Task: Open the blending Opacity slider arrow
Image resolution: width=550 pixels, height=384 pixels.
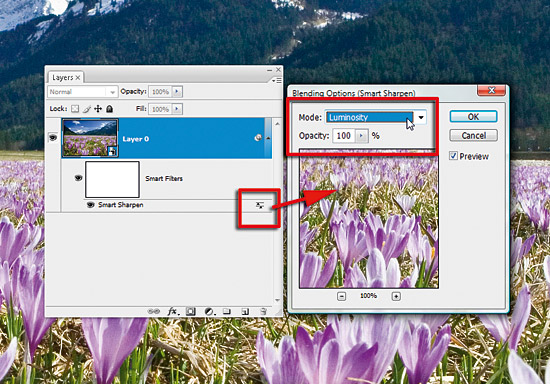Action: click(x=361, y=135)
